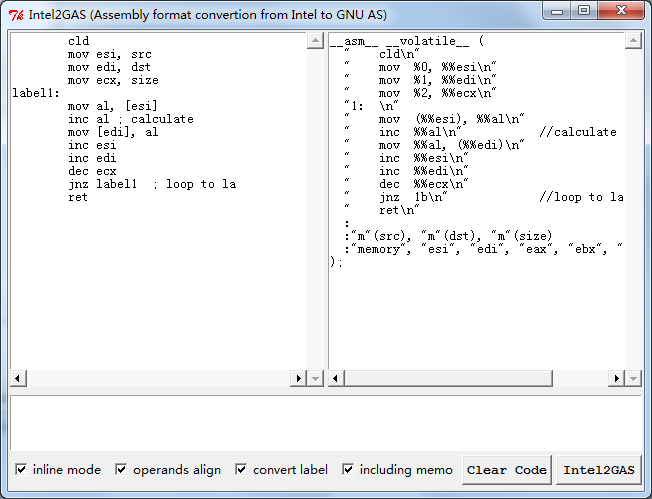This screenshot has height=499, width=652.
Task: Click 'inc al ; calculate' in left pane
Action: tap(131, 119)
